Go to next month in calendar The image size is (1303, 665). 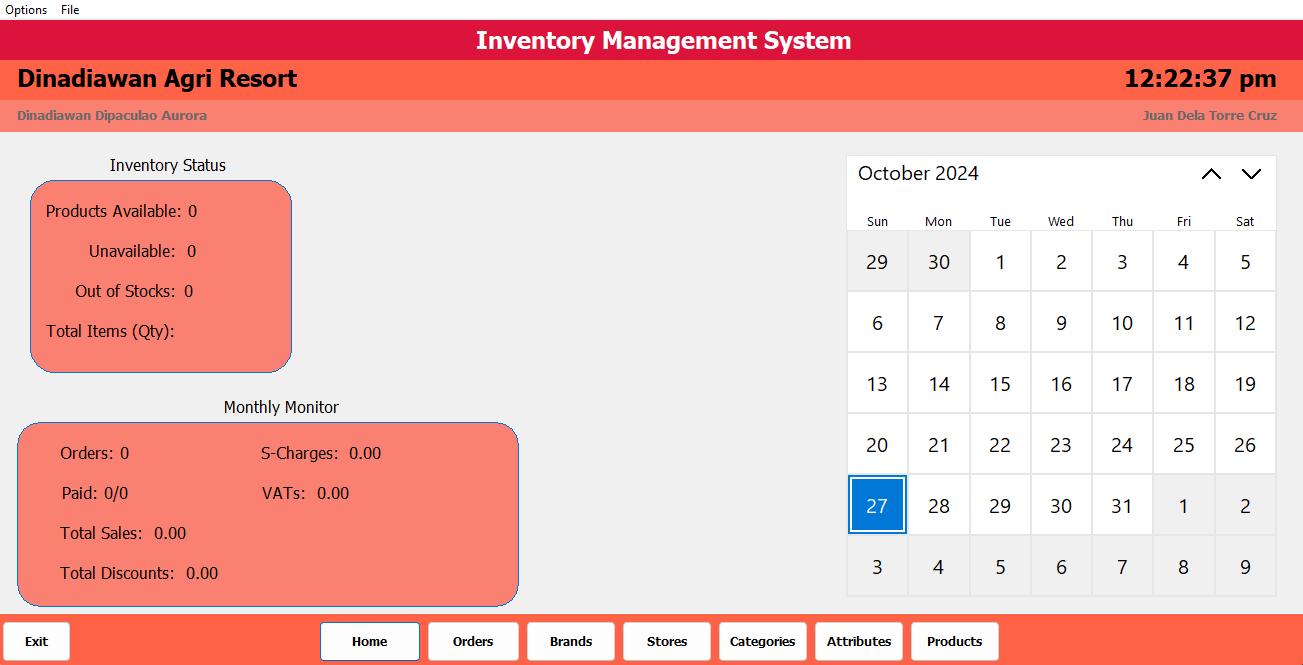tap(1251, 174)
